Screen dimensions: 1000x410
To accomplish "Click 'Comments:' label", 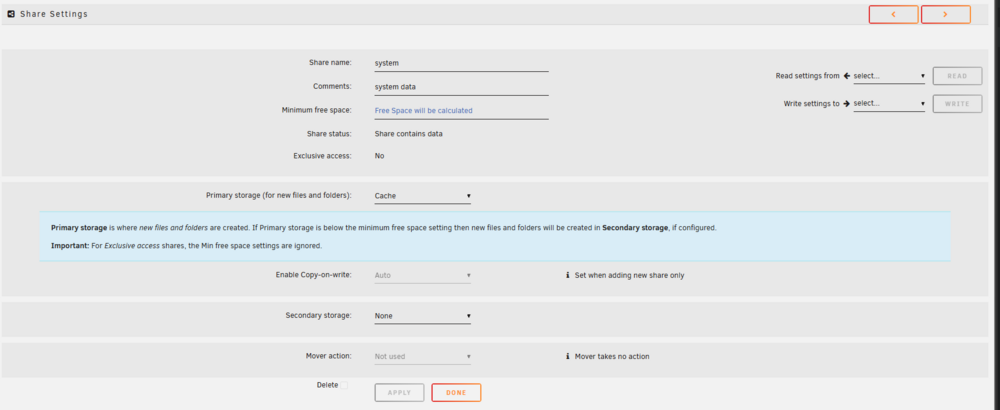I will click(332, 86).
